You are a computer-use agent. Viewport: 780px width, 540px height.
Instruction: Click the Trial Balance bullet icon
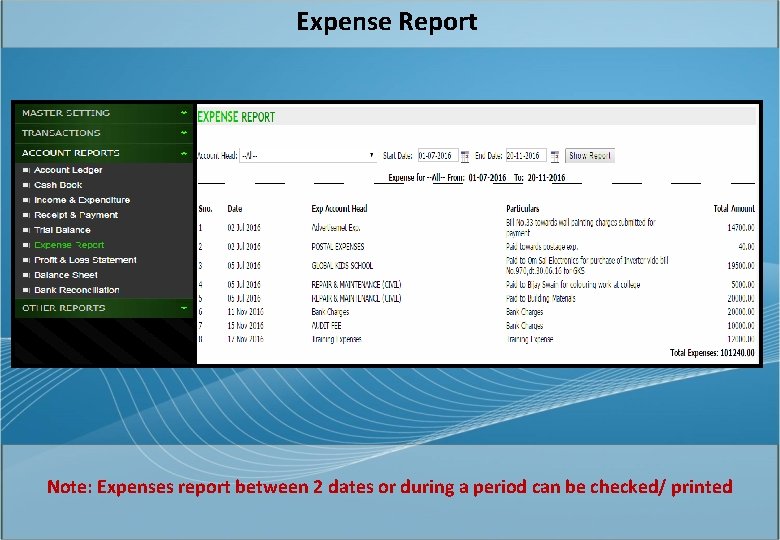click(26, 230)
